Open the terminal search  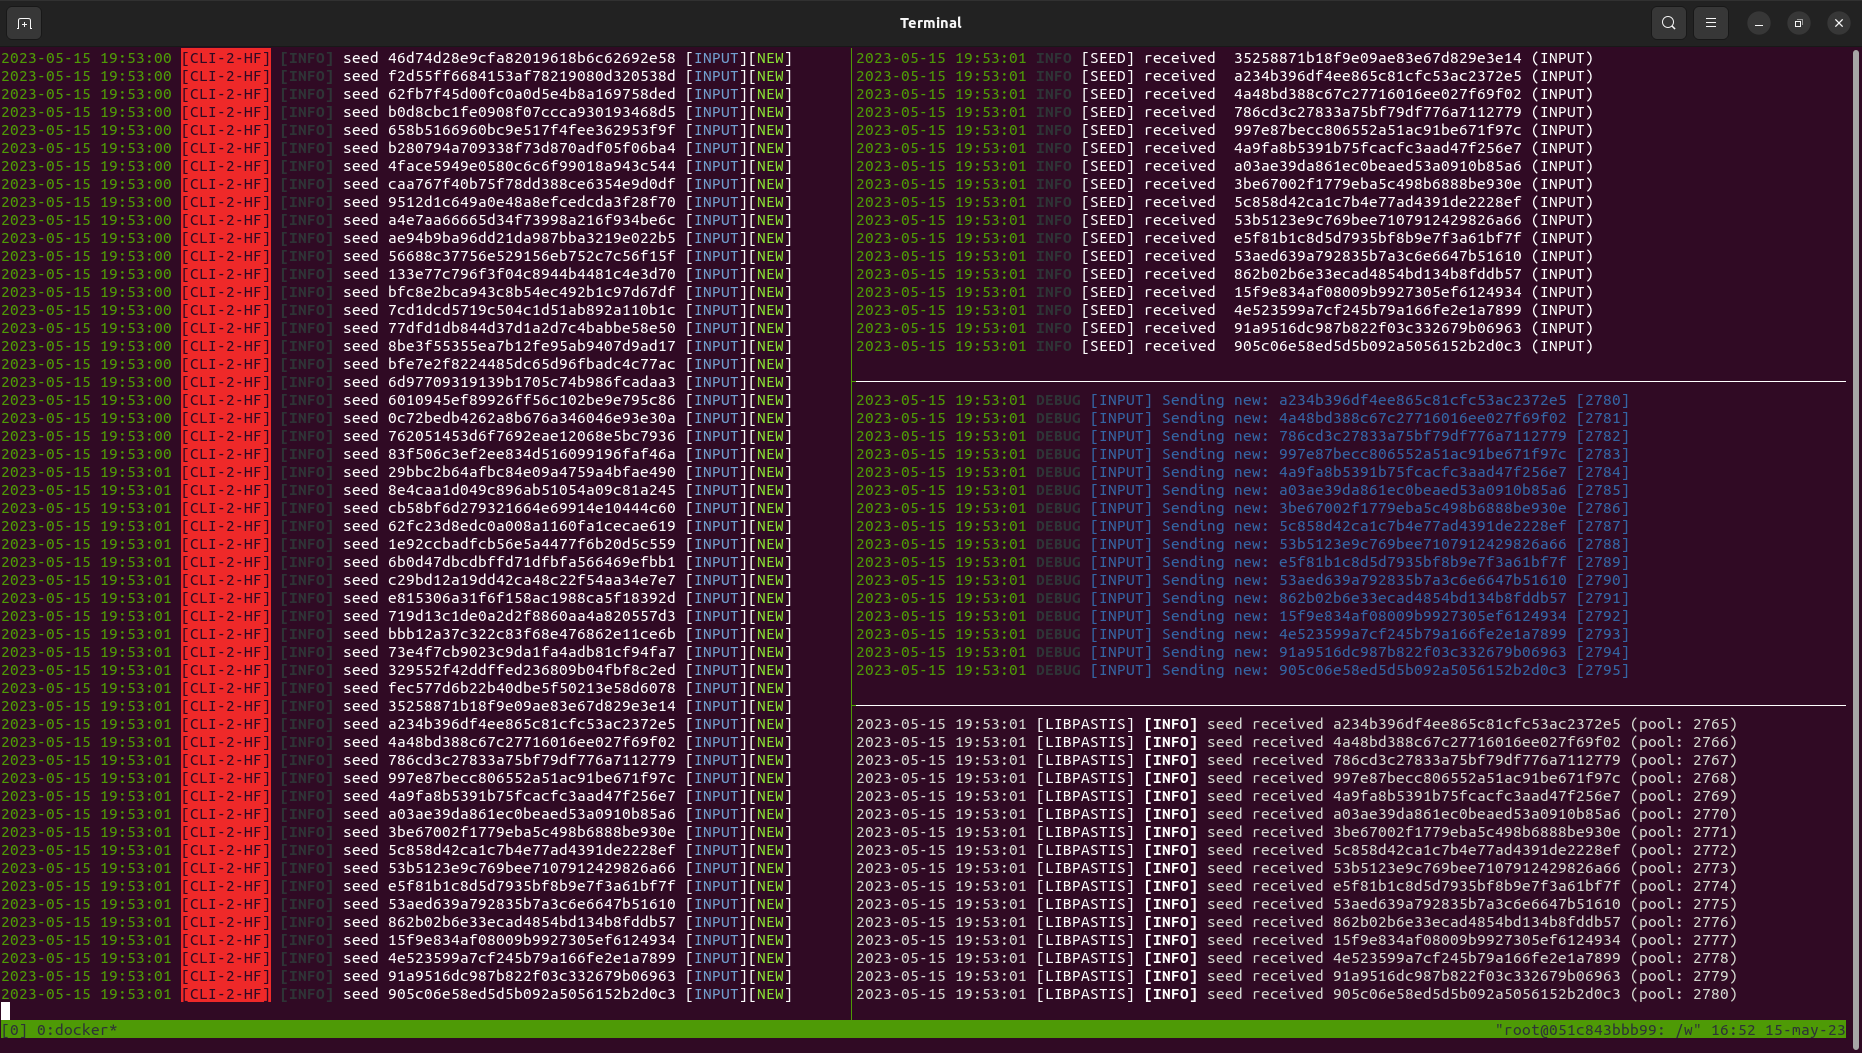point(1669,23)
